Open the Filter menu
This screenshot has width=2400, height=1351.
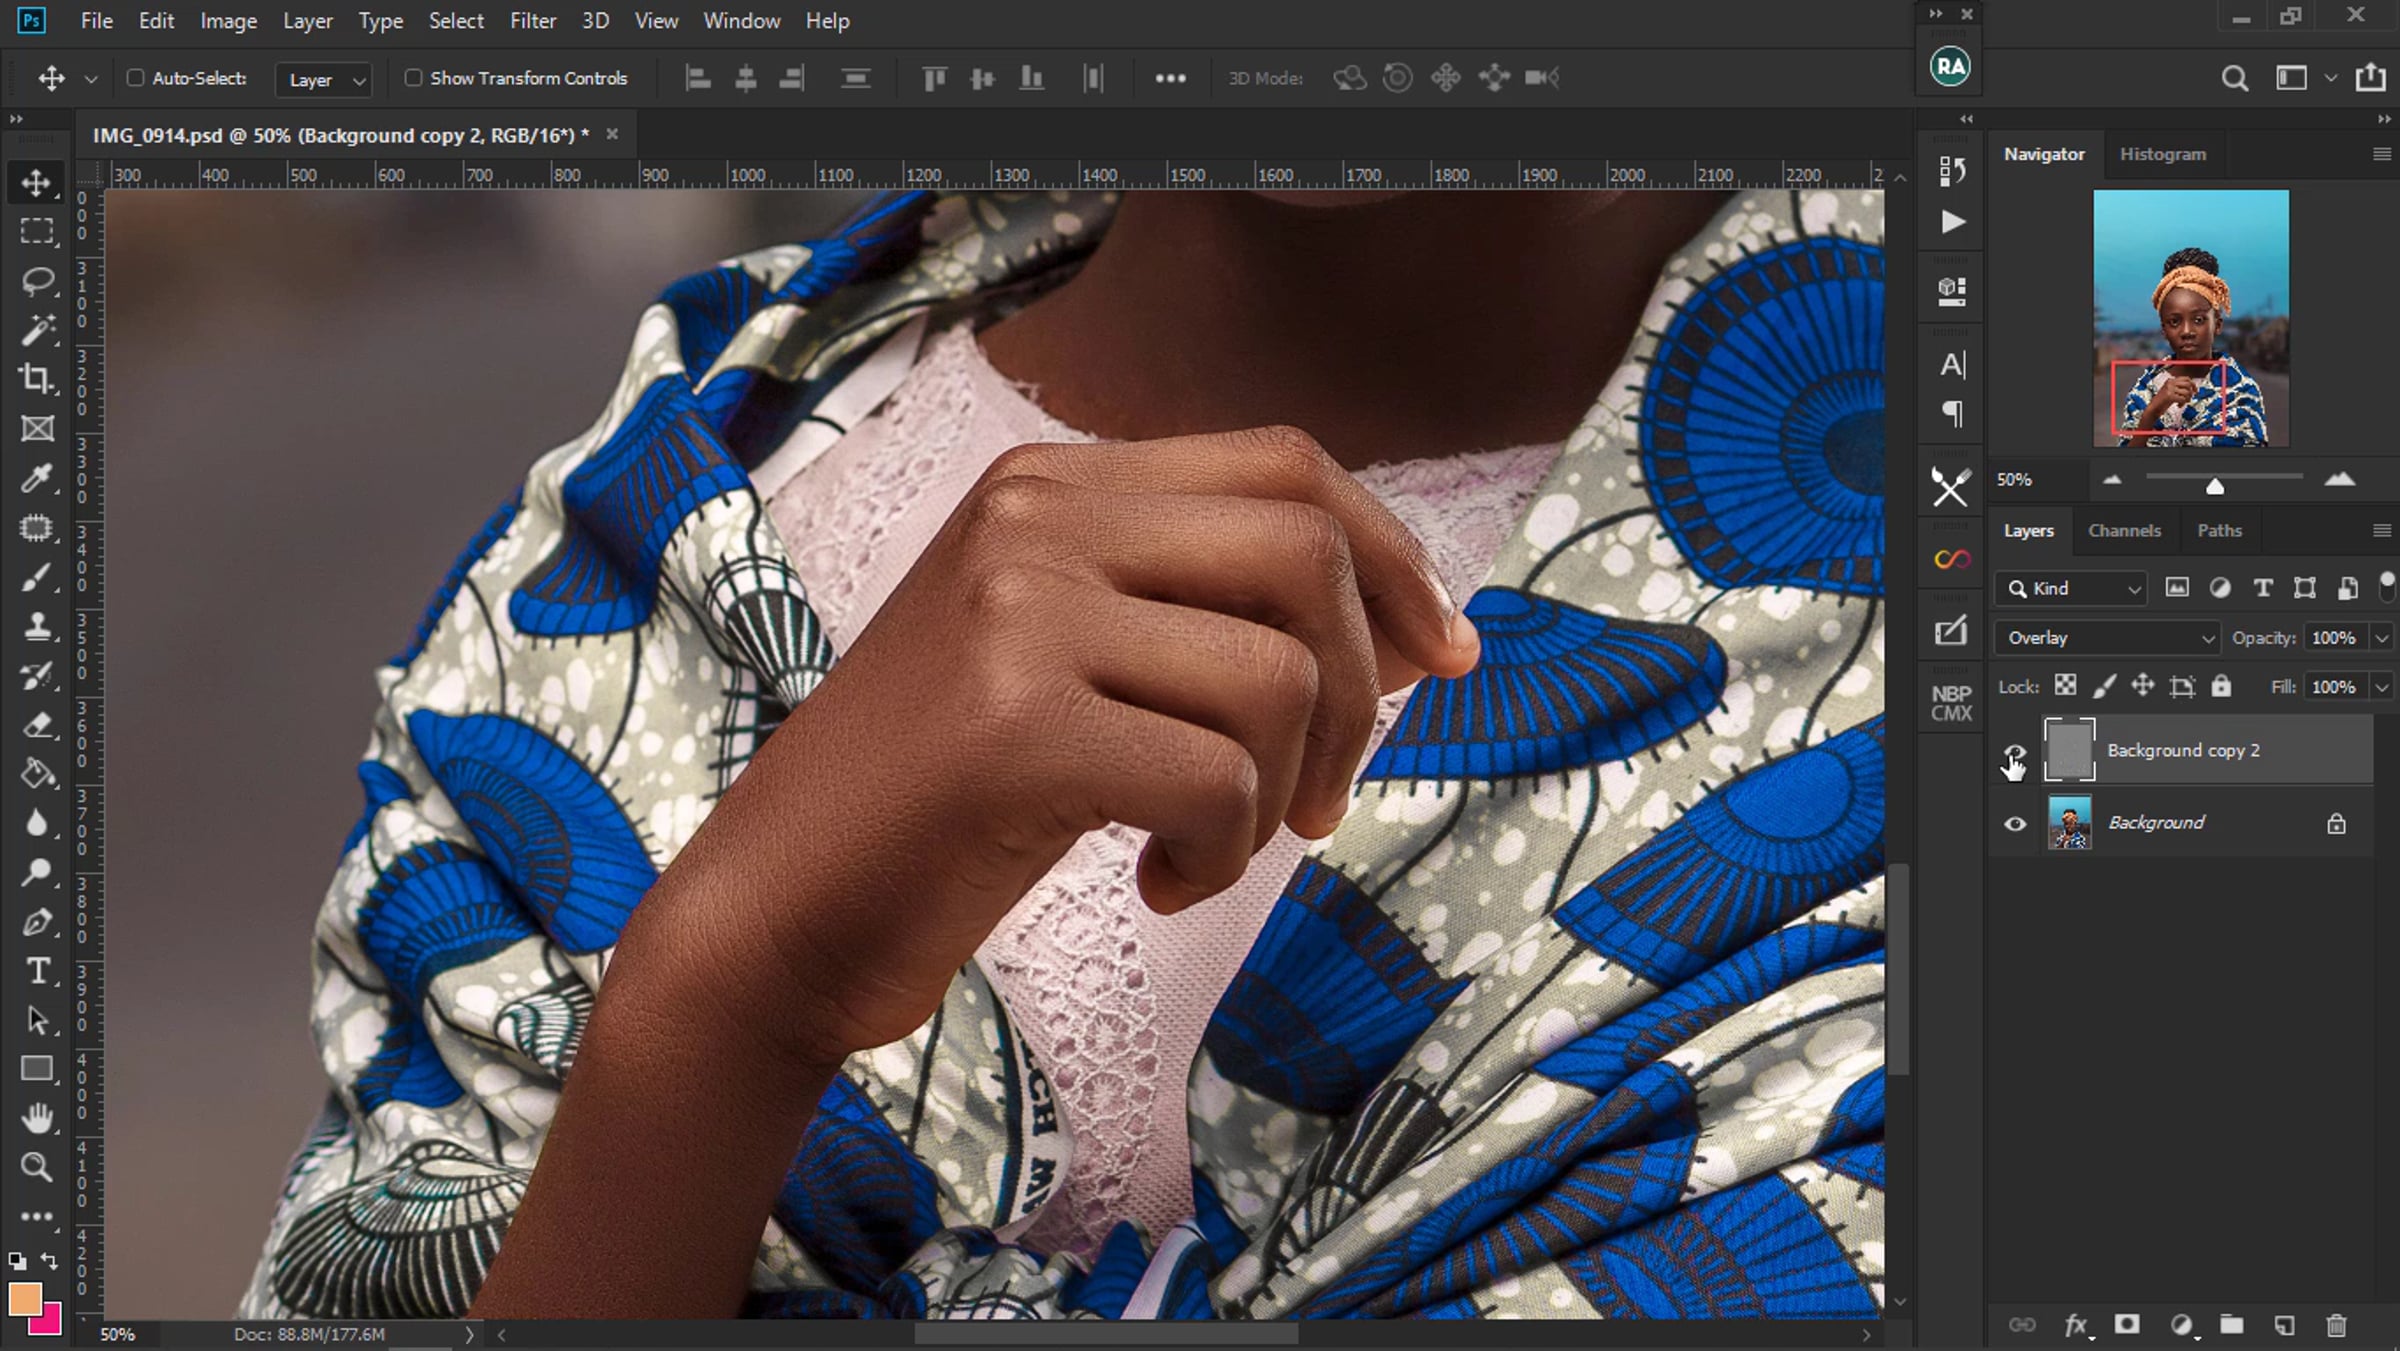click(x=532, y=21)
